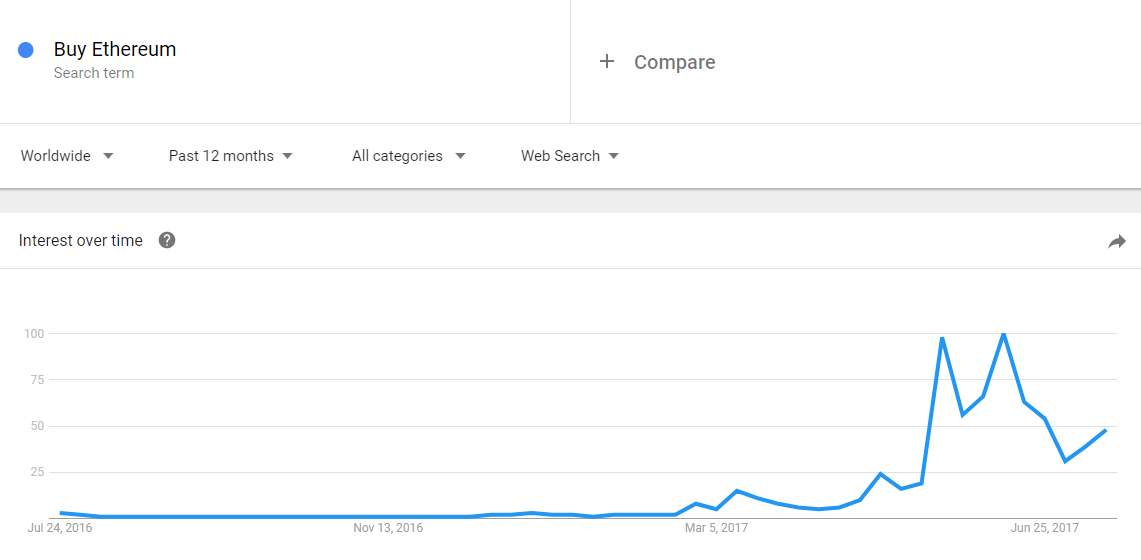The height and width of the screenshot is (560, 1141).
Task: Open the Web Search type dropdown
Action: (570, 156)
